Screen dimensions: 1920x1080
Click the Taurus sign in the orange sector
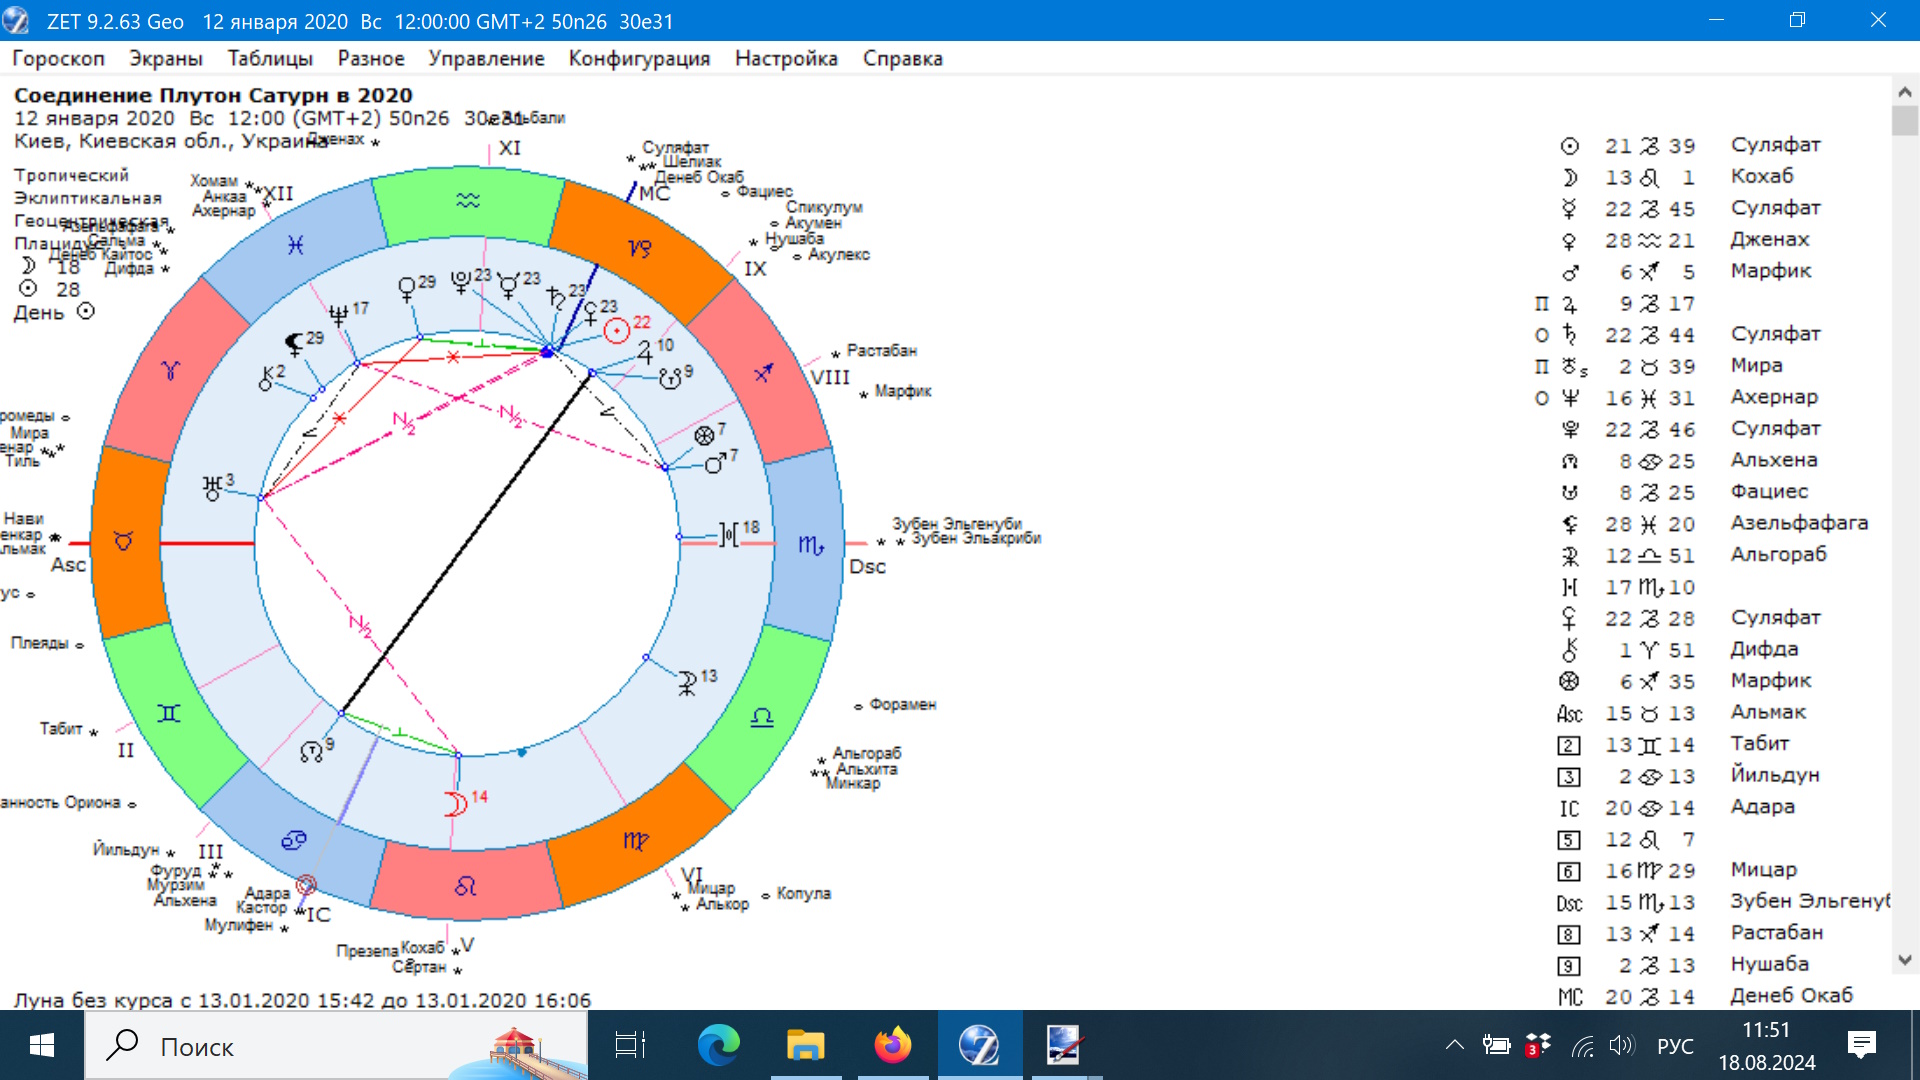click(x=123, y=541)
